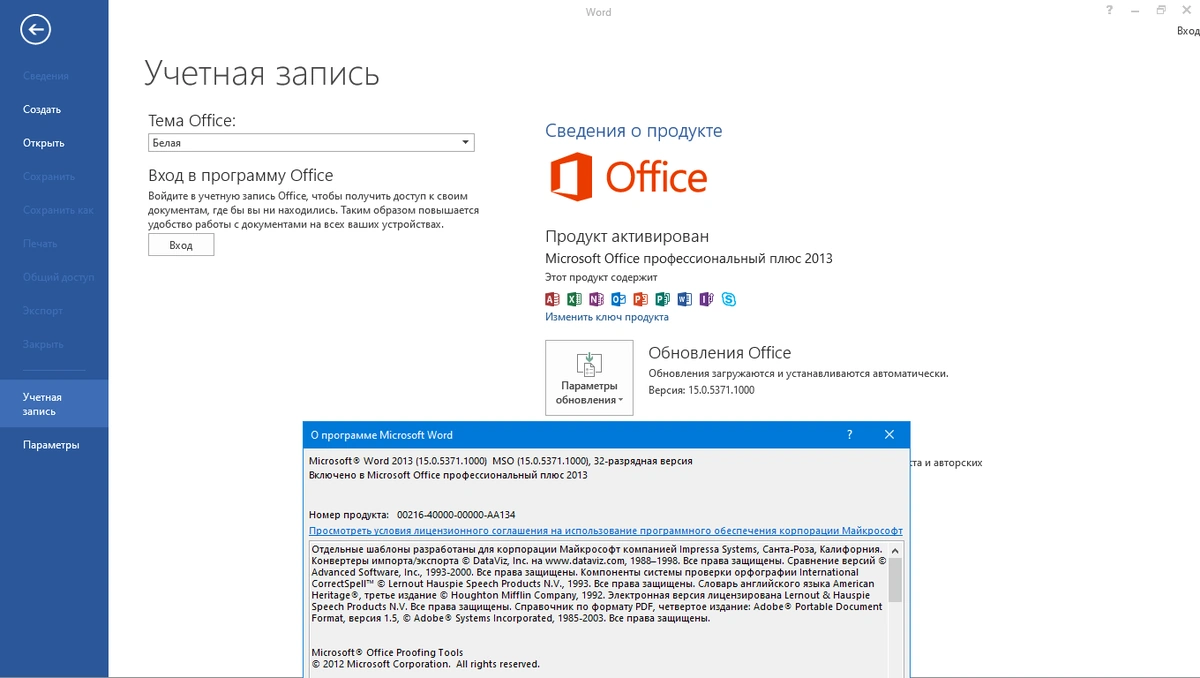Screen dimensions: 1200x678
Task: Open the Параметры обновления dropdown button
Action: pos(589,377)
